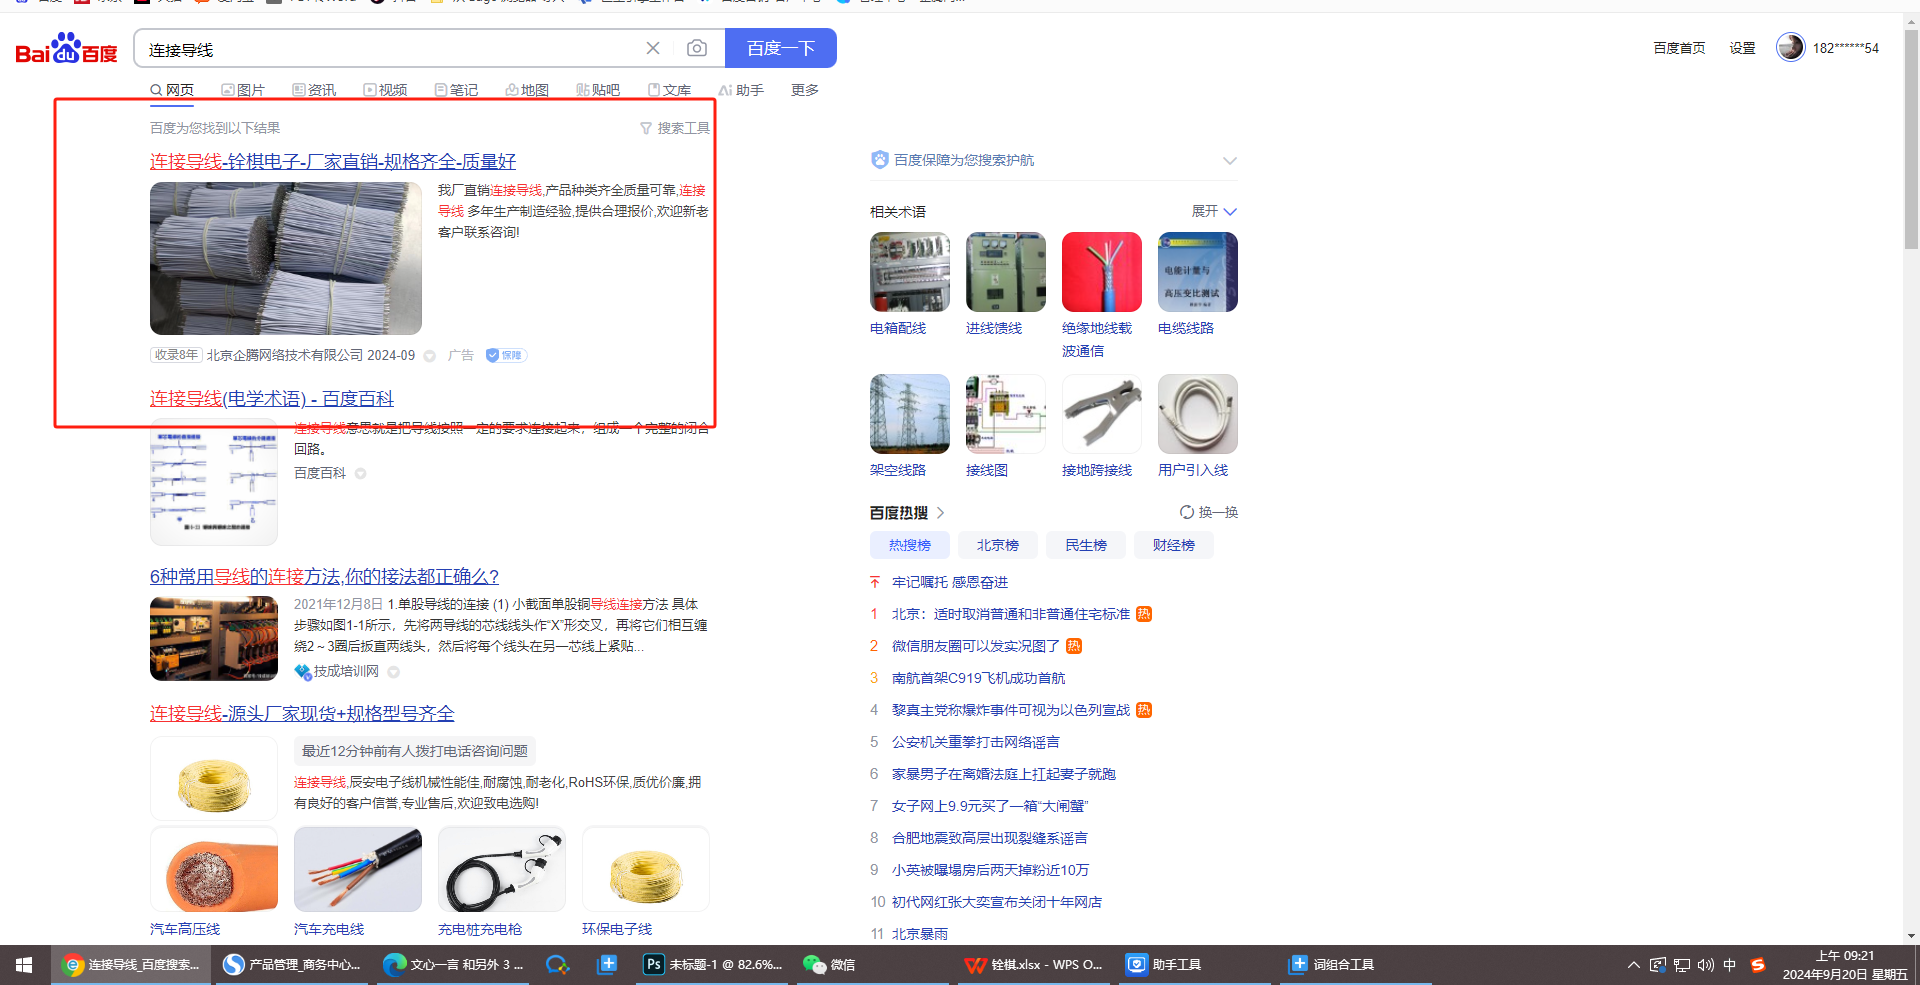Screen dimensions: 1920x985
Task: Click the arrow next to 百度热搜
Action: point(940,513)
